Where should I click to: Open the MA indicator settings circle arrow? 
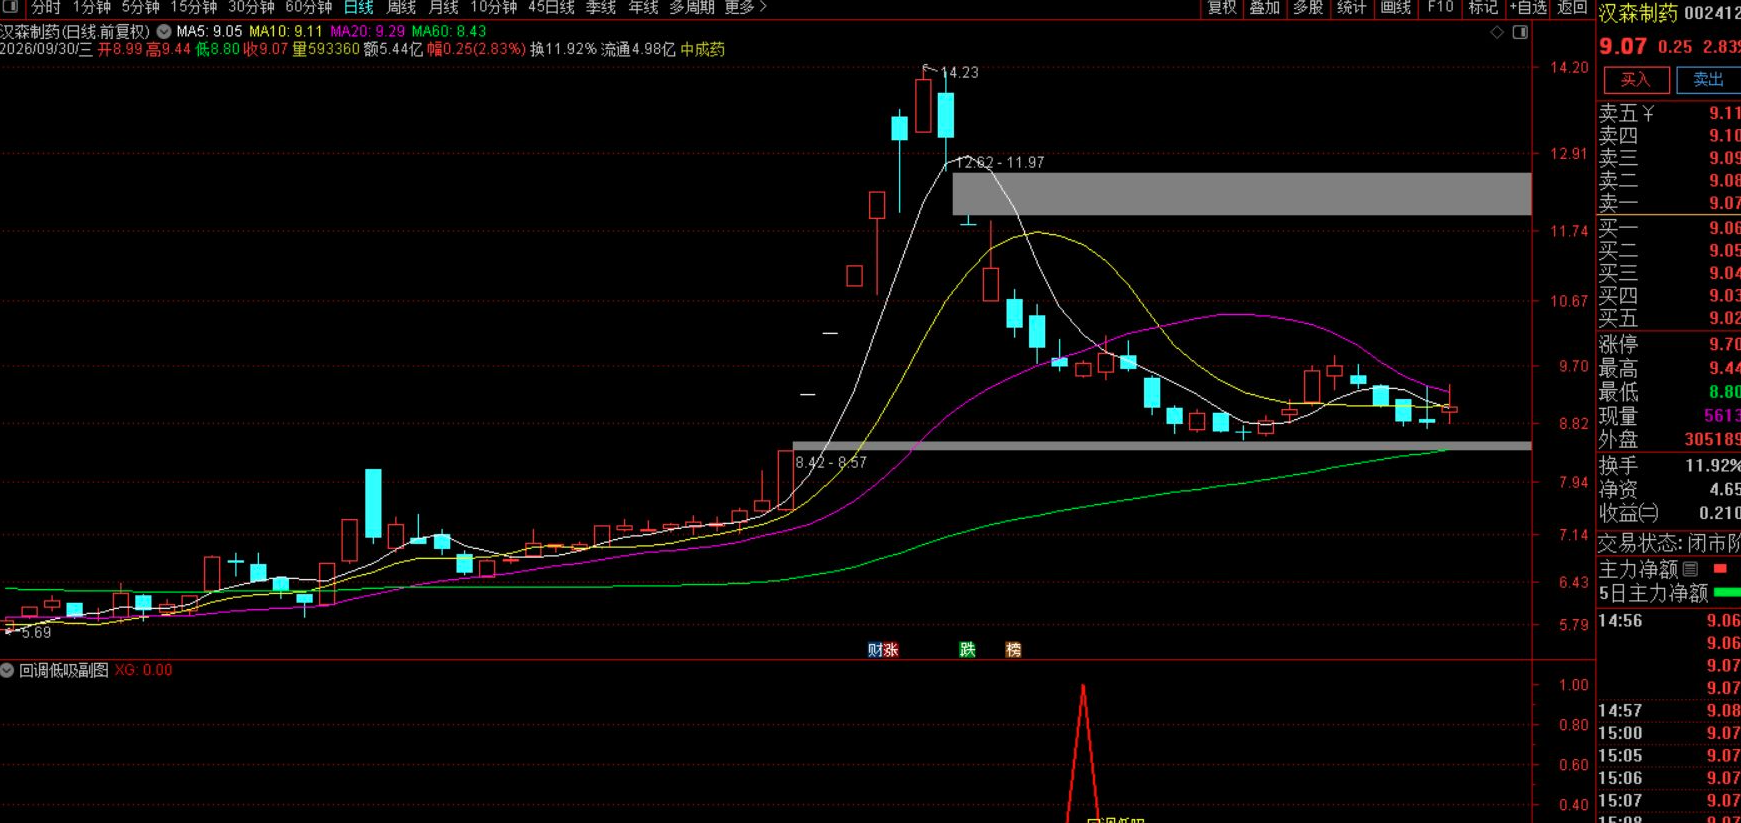pyautogui.click(x=164, y=32)
